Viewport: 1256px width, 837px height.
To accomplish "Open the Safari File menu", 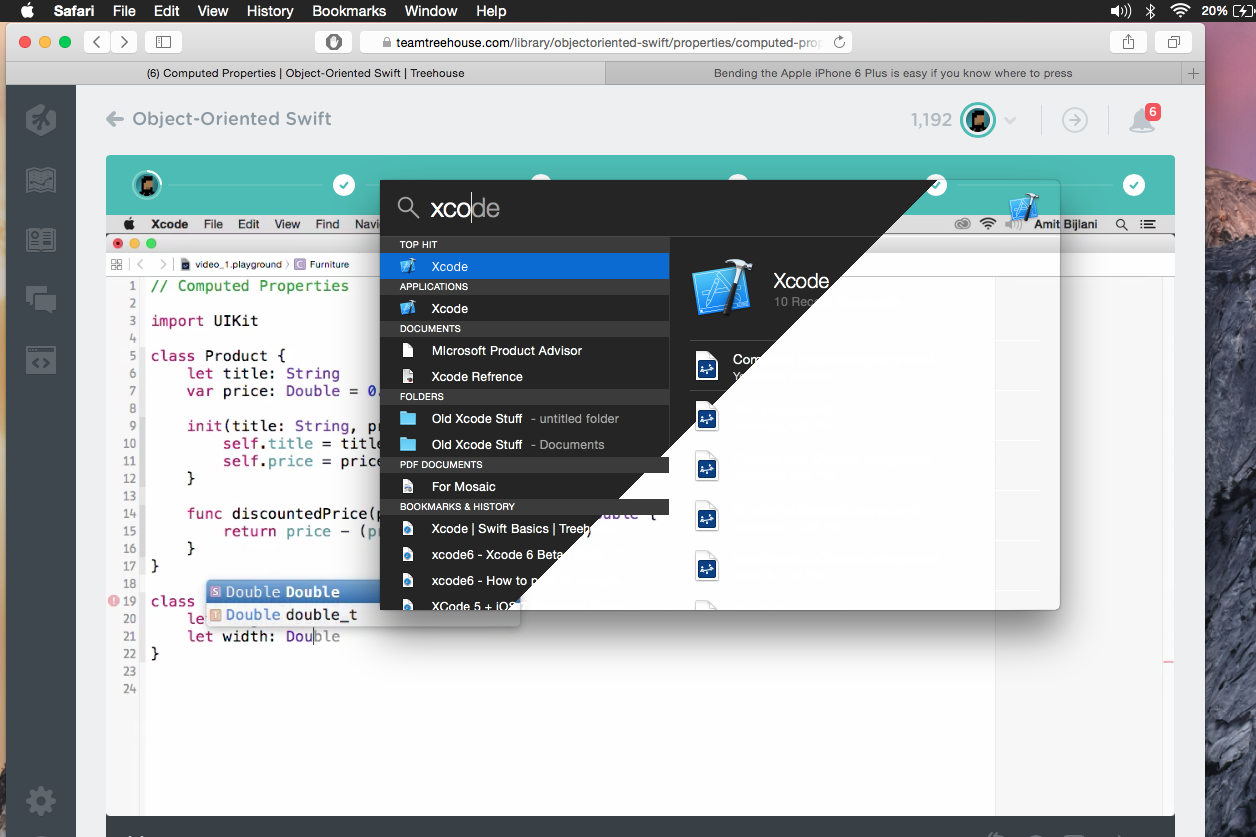I will 124,11.
